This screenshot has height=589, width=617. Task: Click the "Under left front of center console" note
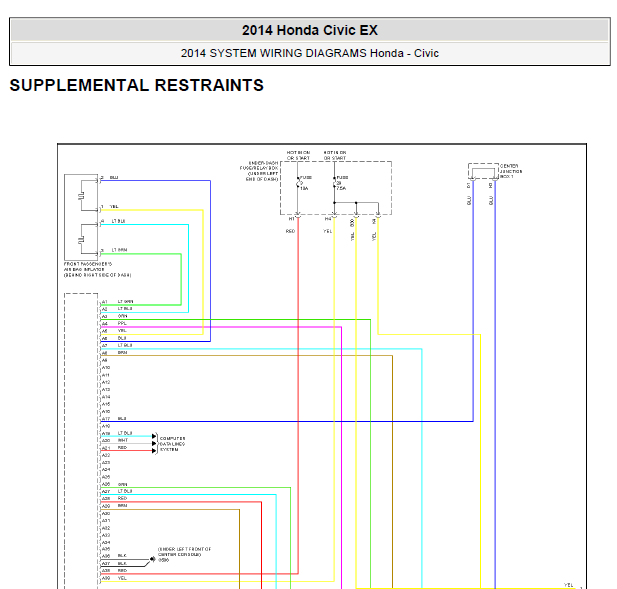pyautogui.click(x=185, y=552)
